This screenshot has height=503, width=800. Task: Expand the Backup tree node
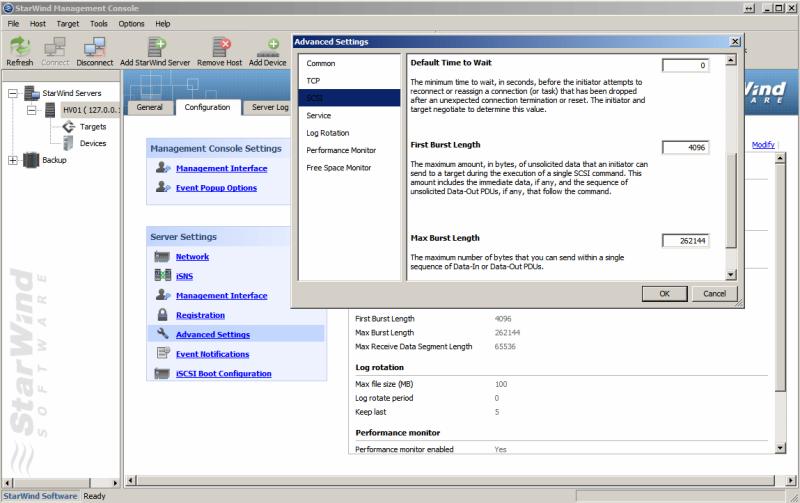click(13, 160)
